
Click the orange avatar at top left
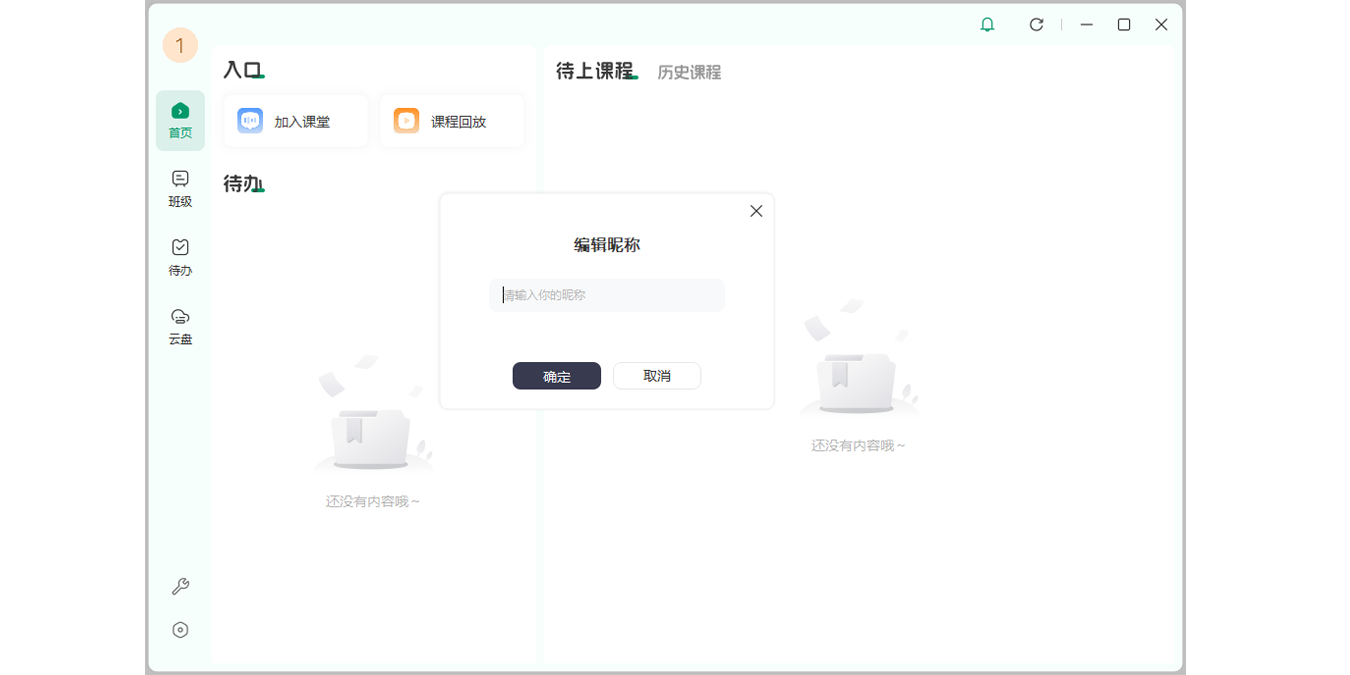(x=180, y=44)
